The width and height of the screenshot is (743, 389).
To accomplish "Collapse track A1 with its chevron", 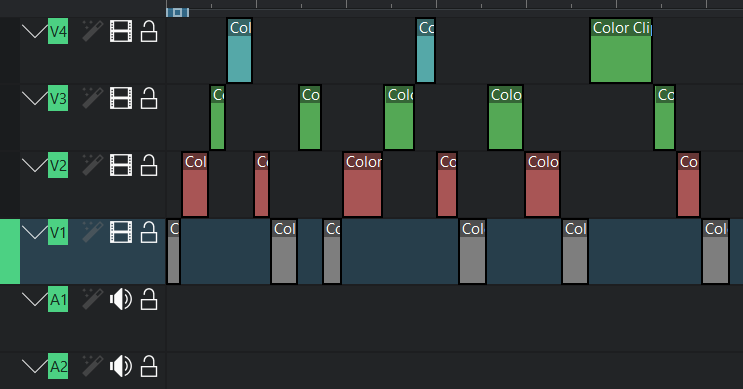I will (x=34, y=299).
